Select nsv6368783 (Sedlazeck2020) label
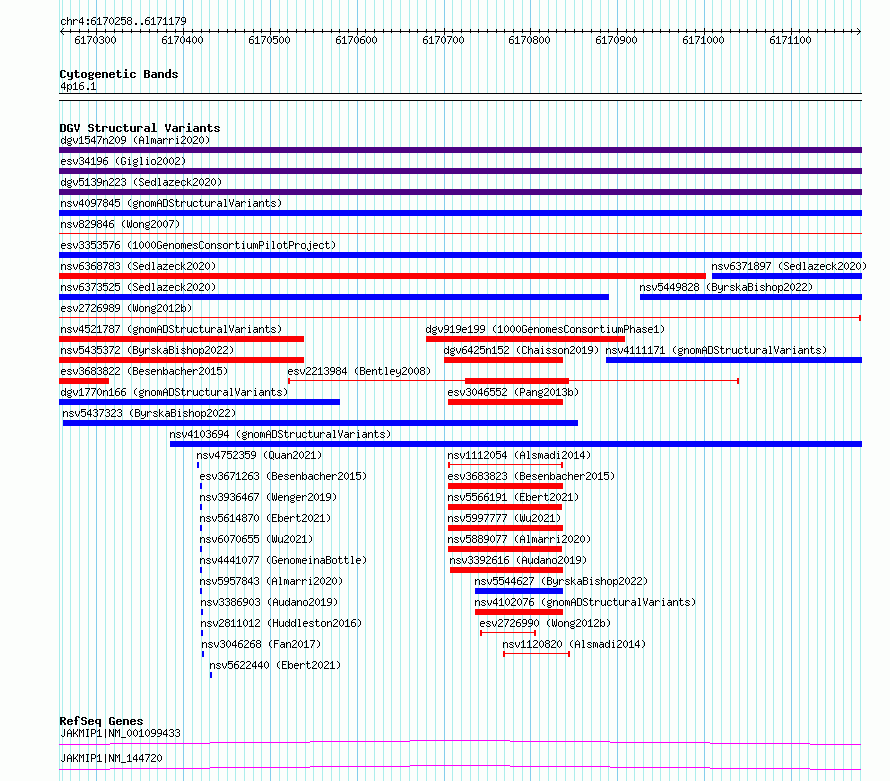Viewport: 890px width, 781px height. coord(138,266)
